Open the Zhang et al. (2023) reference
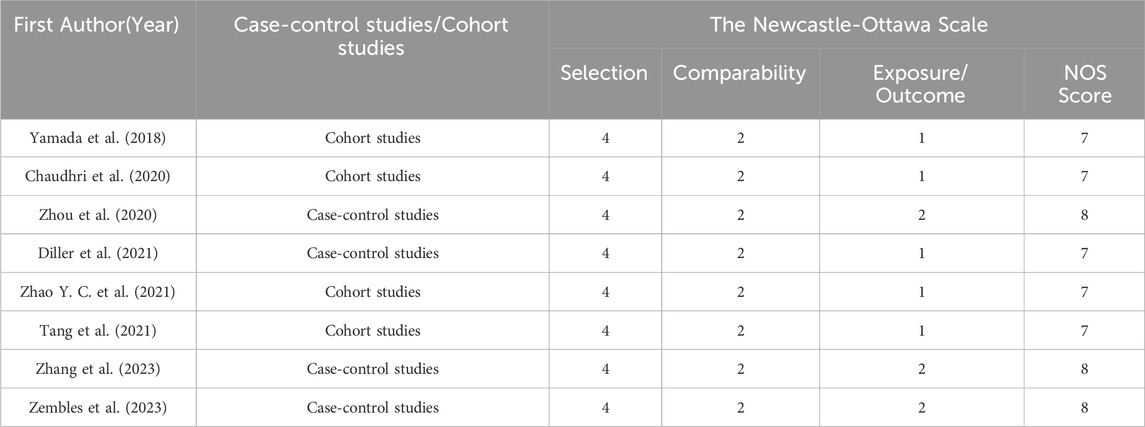Image resolution: width=1145 pixels, height=427 pixels. click(x=97, y=369)
